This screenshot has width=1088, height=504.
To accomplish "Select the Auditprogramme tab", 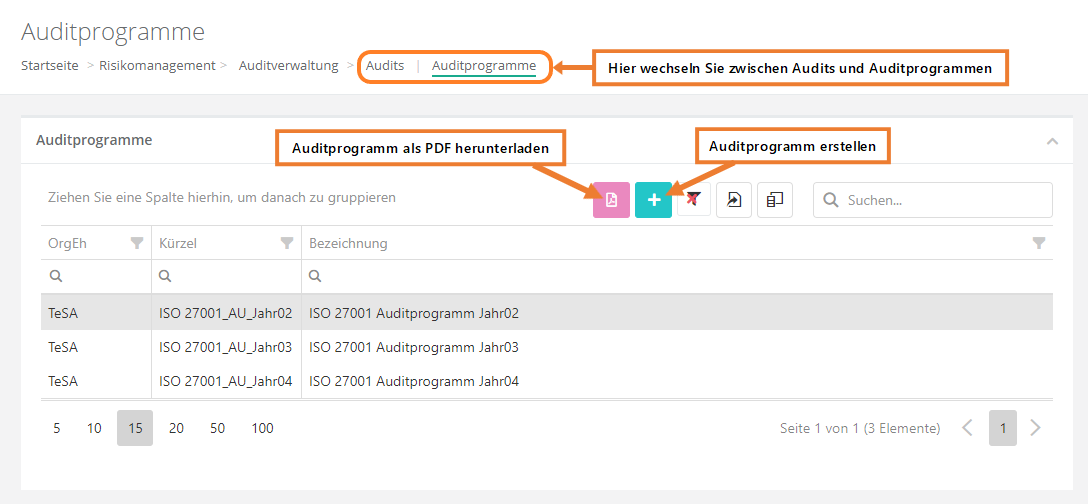I will coord(483,66).
